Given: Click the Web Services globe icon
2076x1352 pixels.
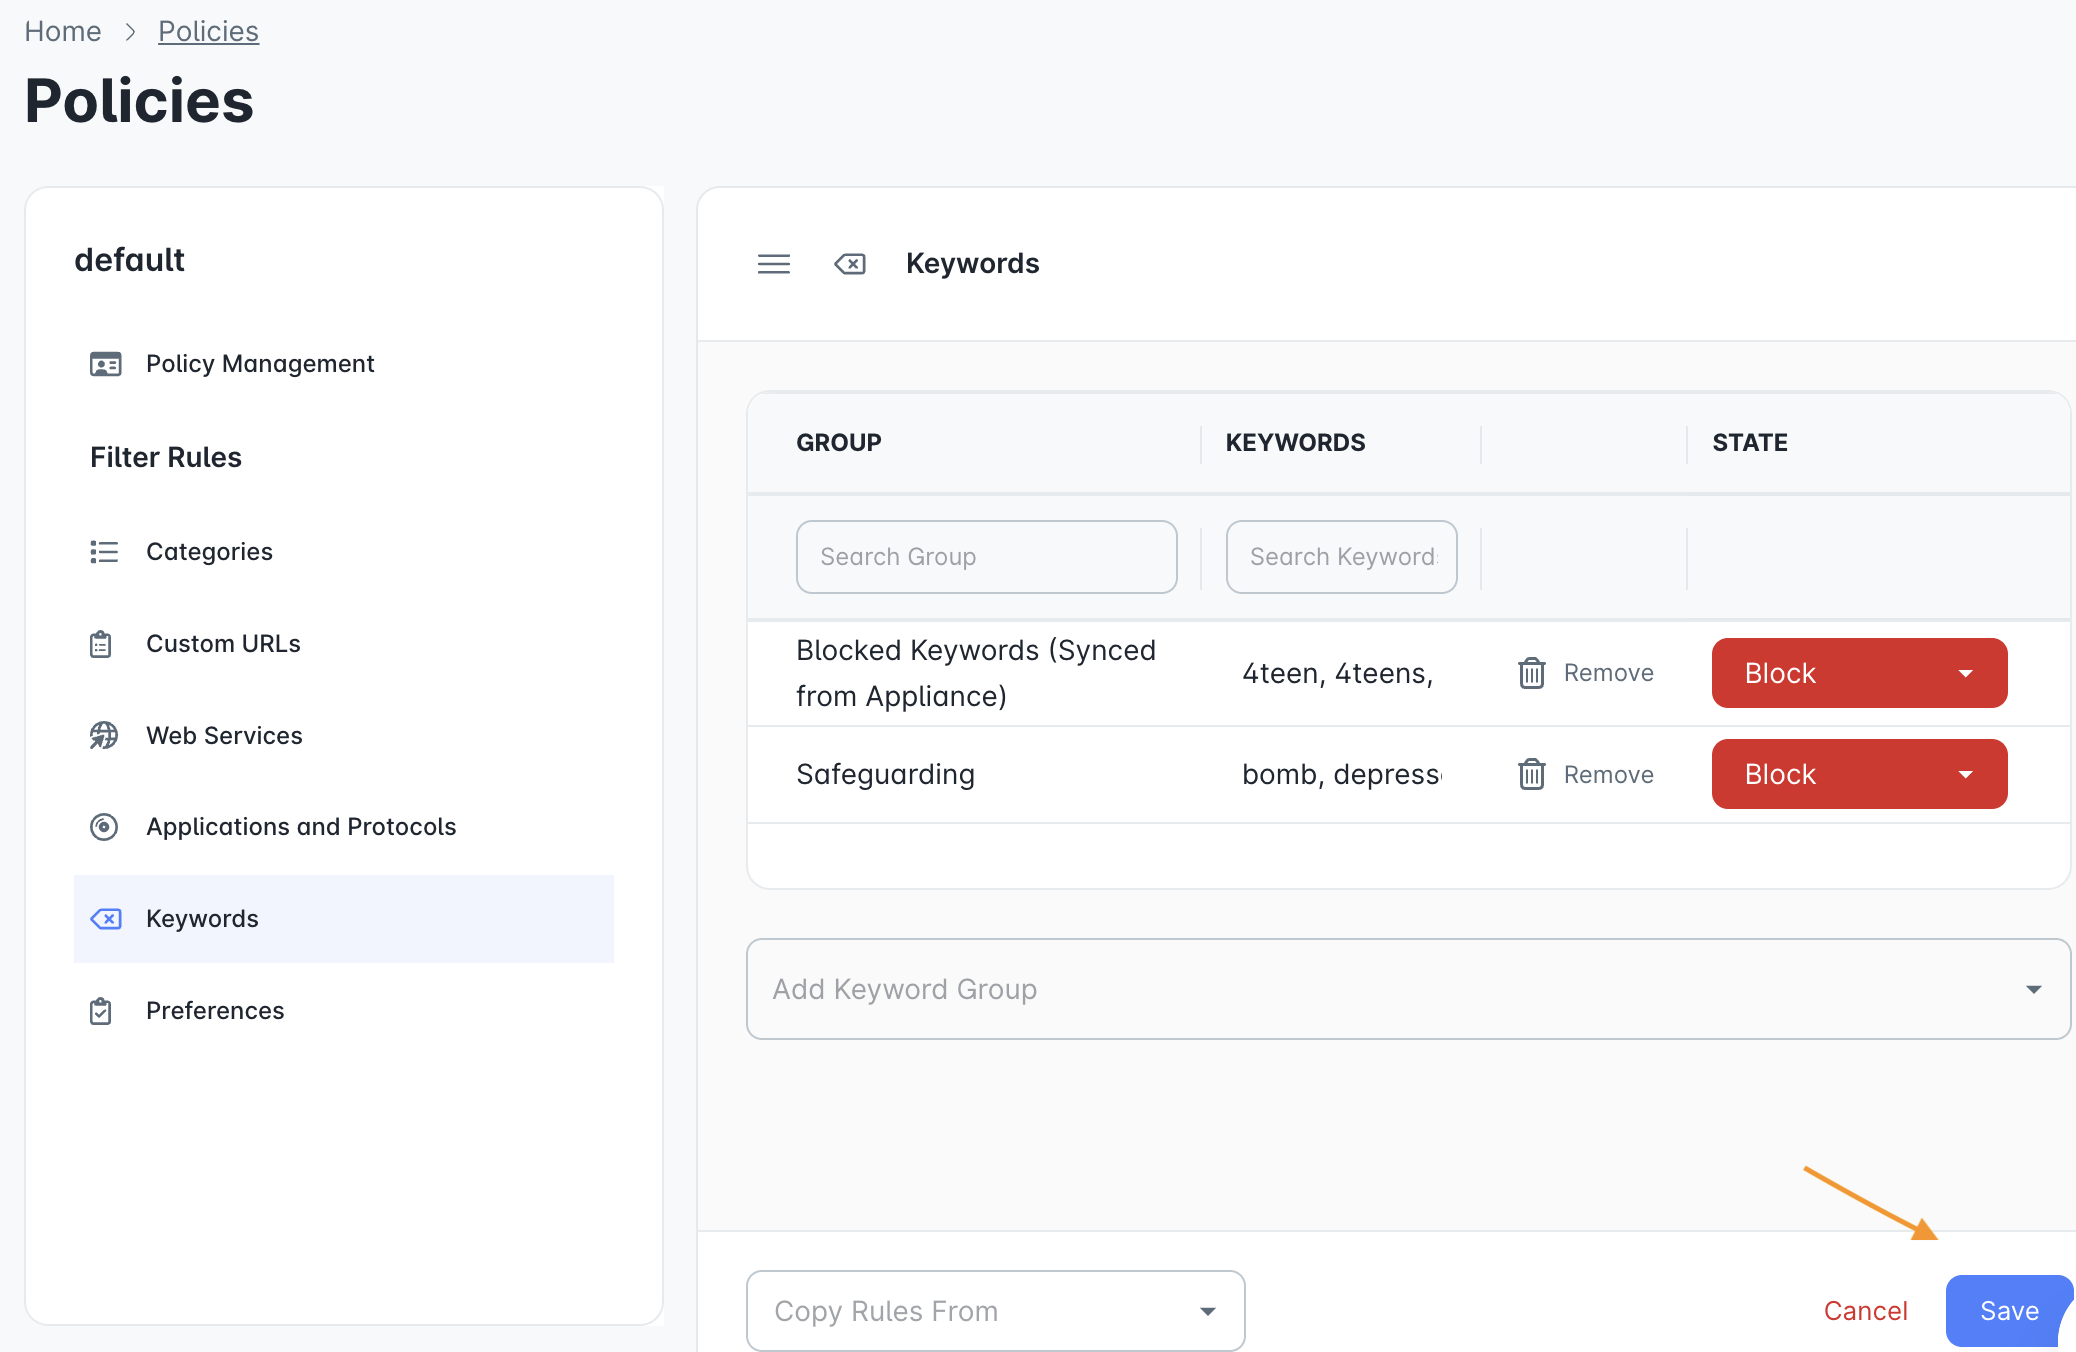Looking at the screenshot, I should click(x=104, y=736).
